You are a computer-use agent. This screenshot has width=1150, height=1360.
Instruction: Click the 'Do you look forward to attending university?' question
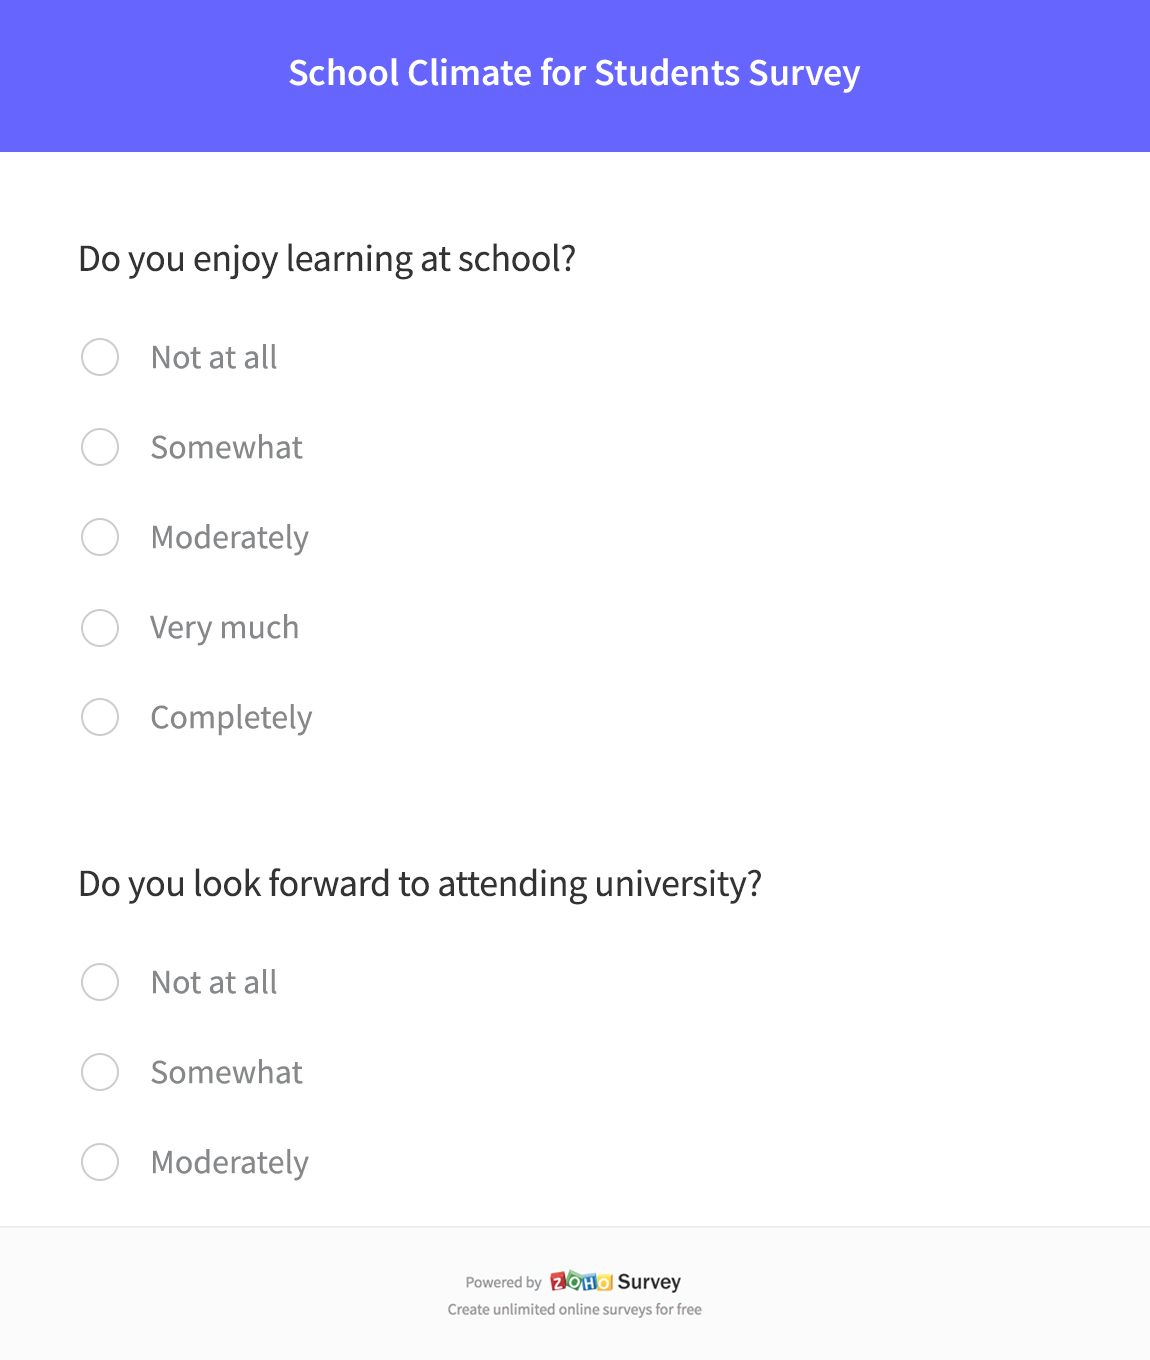pos(420,884)
